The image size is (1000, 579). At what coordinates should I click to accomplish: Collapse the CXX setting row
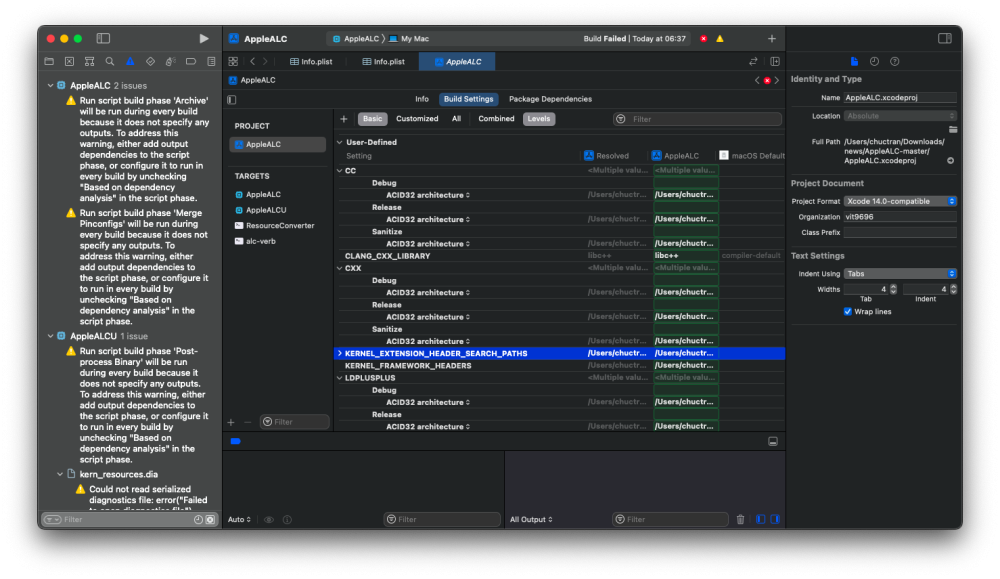340,268
